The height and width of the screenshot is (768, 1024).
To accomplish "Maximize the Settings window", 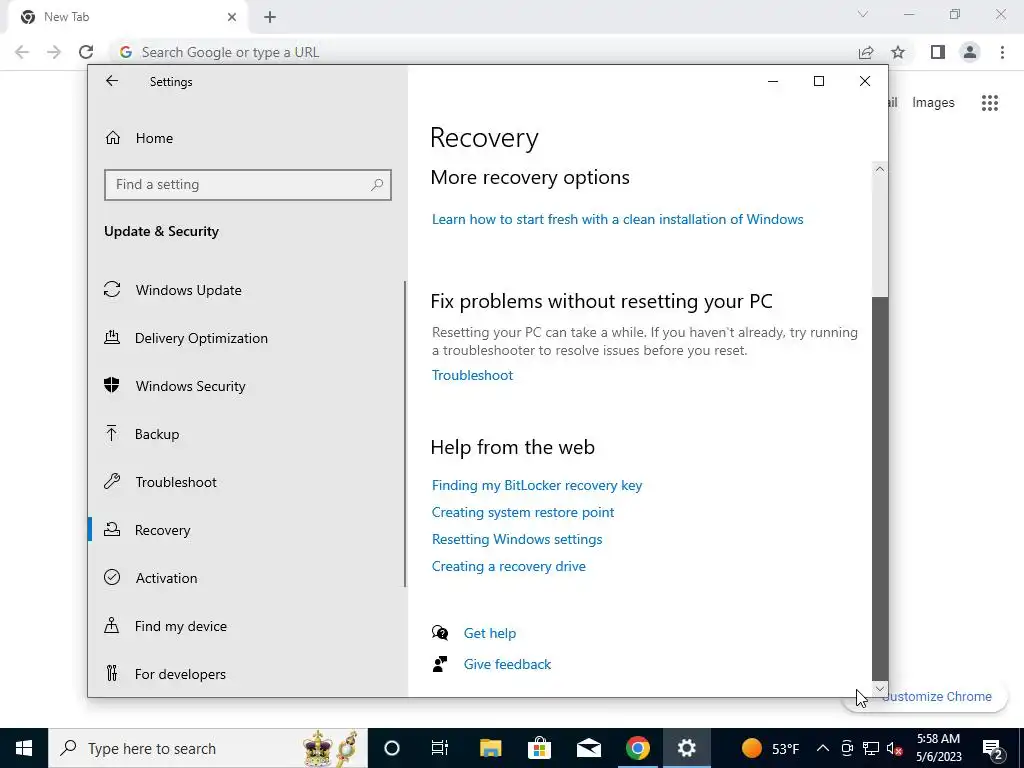I will click(x=819, y=81).
